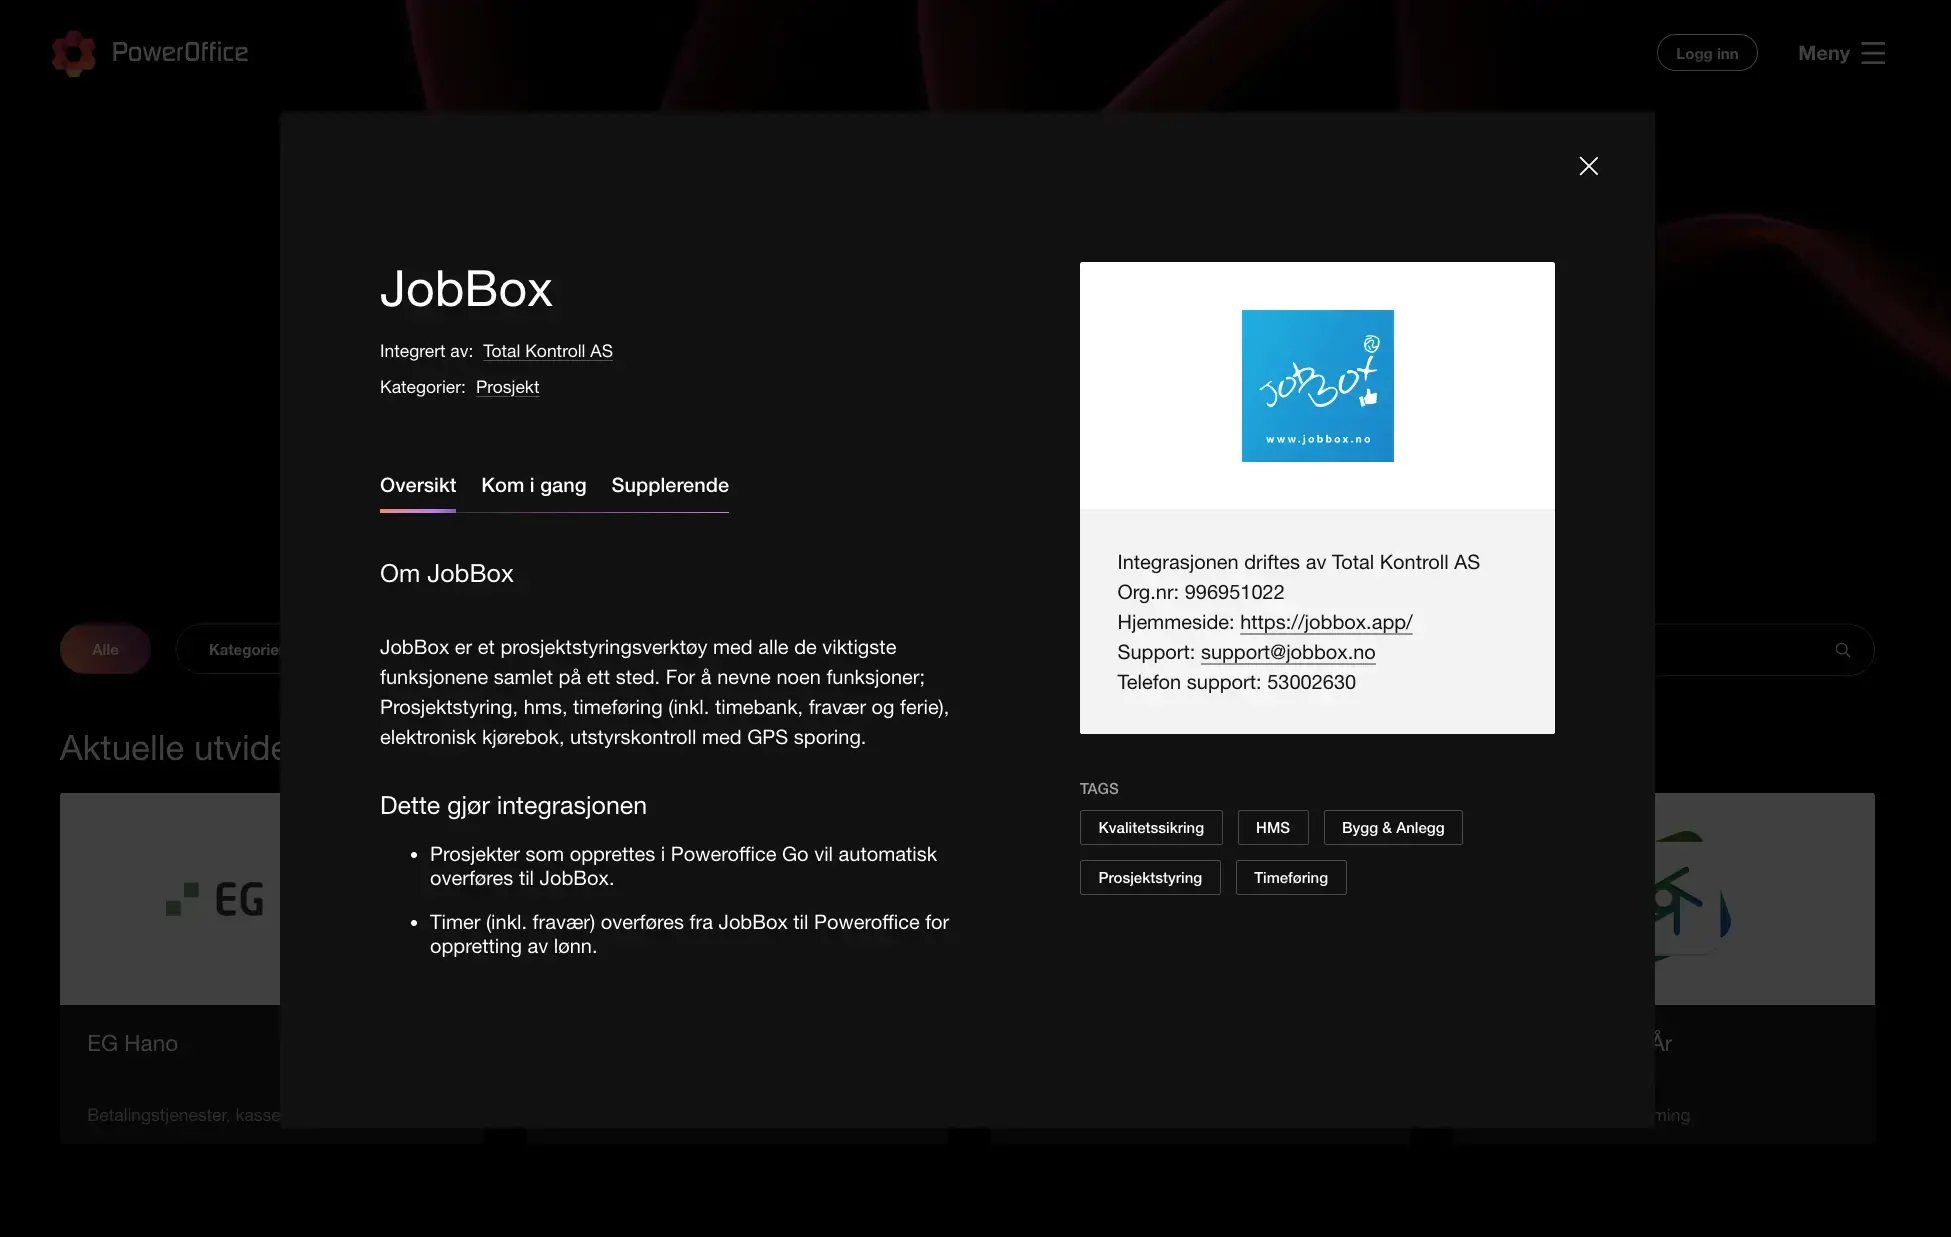Select the Kvalitetssikring tag
This screenshot has width=1951, height=1237.
pos(1151,828)
